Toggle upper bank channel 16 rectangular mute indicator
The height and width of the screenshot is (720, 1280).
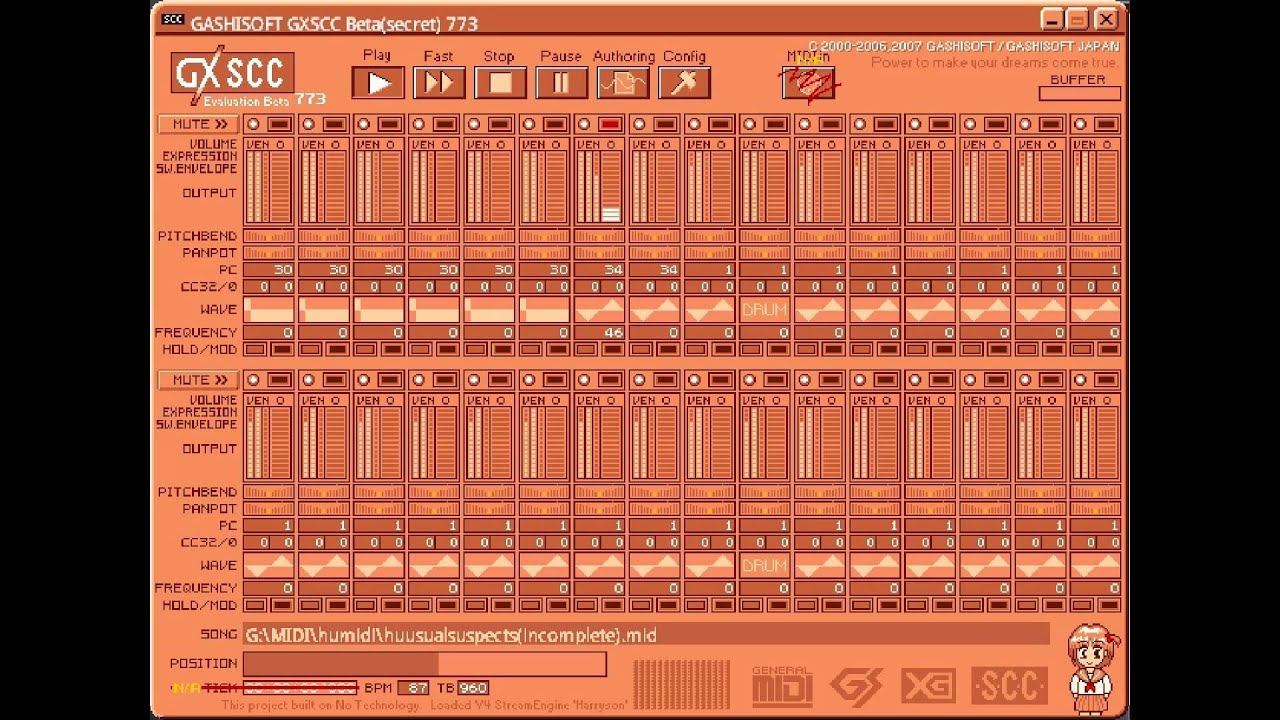click(1106, 124)
